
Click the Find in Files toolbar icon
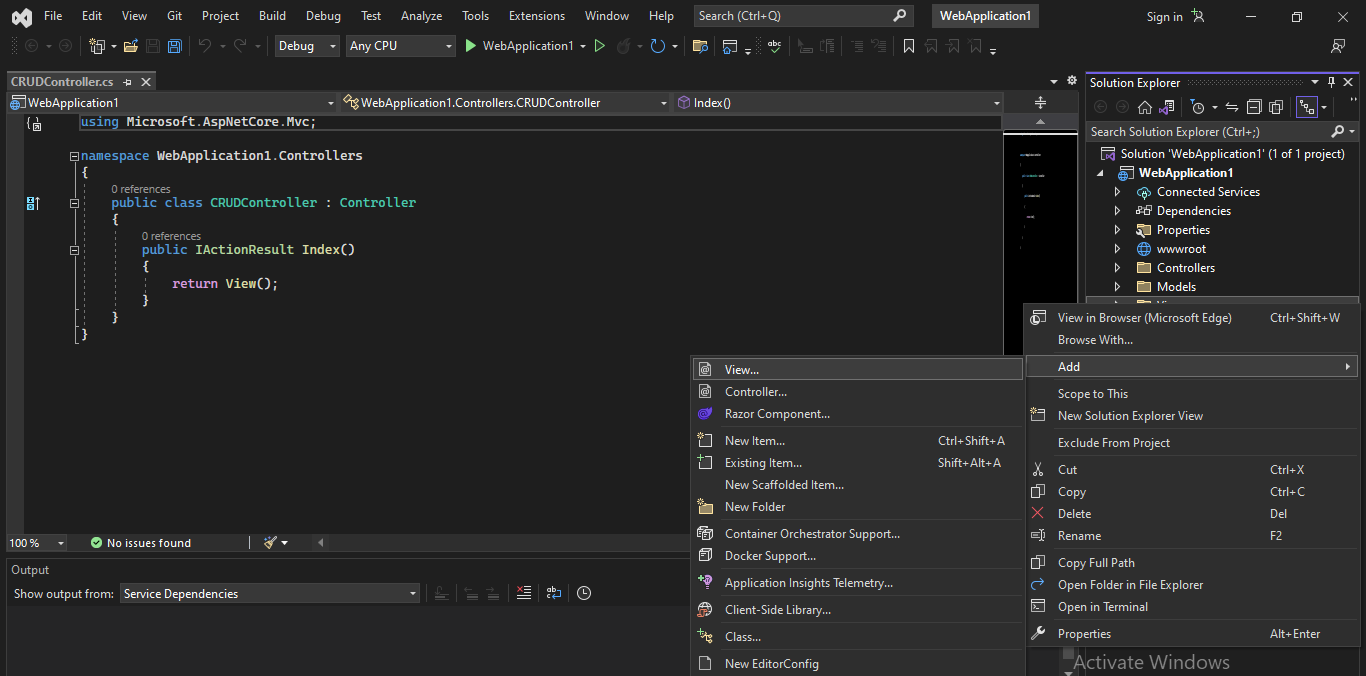700,46
